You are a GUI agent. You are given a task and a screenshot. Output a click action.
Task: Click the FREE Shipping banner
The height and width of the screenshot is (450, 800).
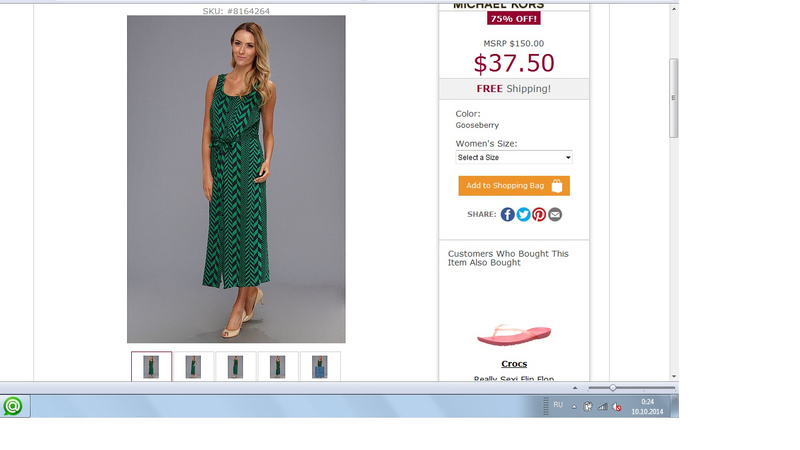pyautogui.click(x=514, y=89)
